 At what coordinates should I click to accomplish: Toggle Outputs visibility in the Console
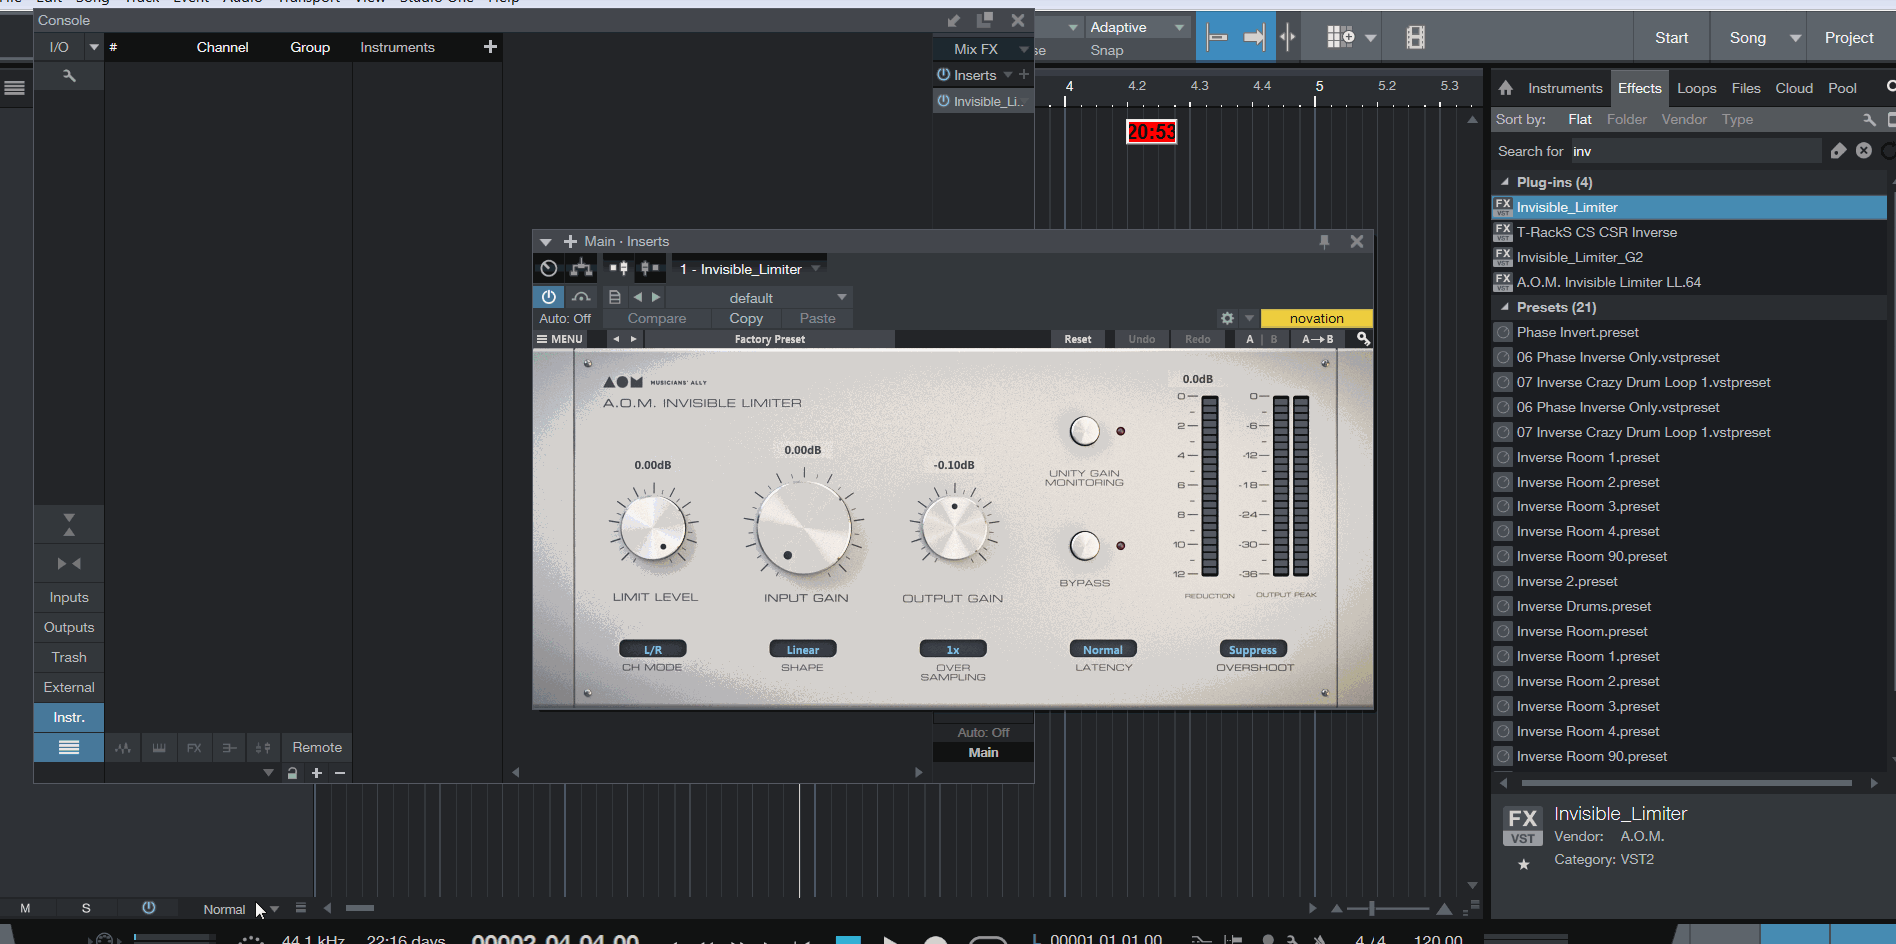(69, 627)
